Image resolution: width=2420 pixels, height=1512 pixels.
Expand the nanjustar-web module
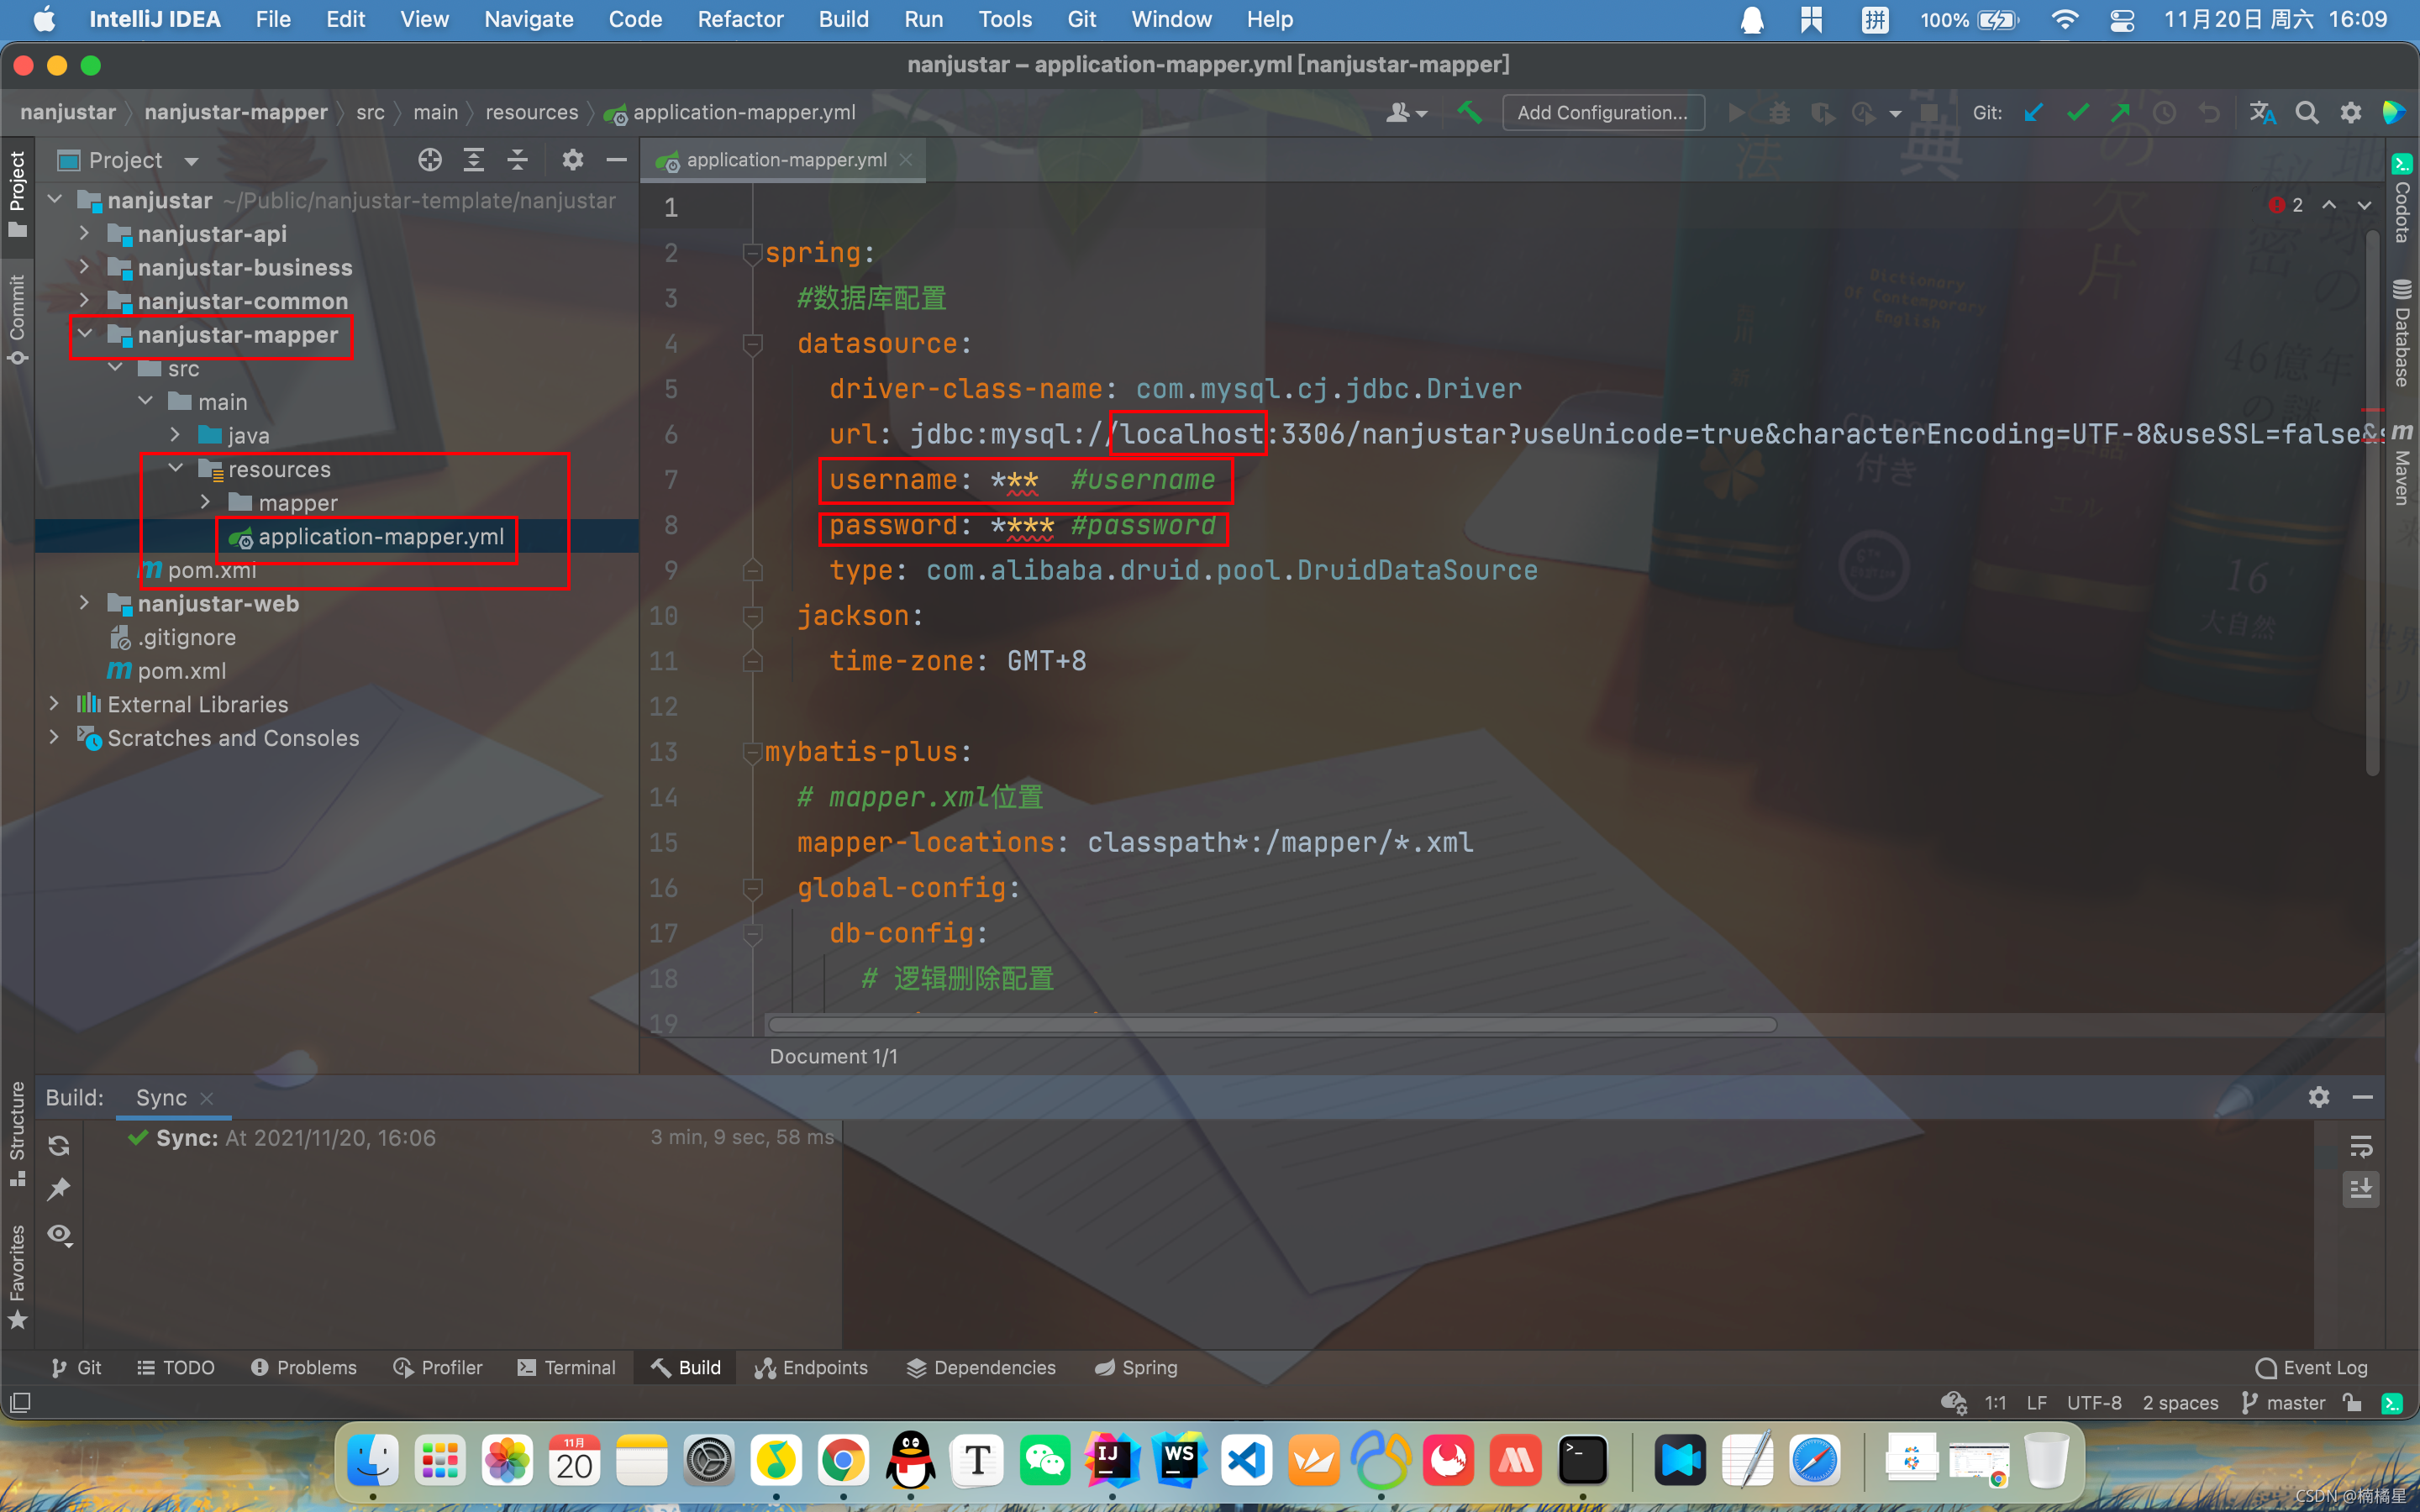85,603
